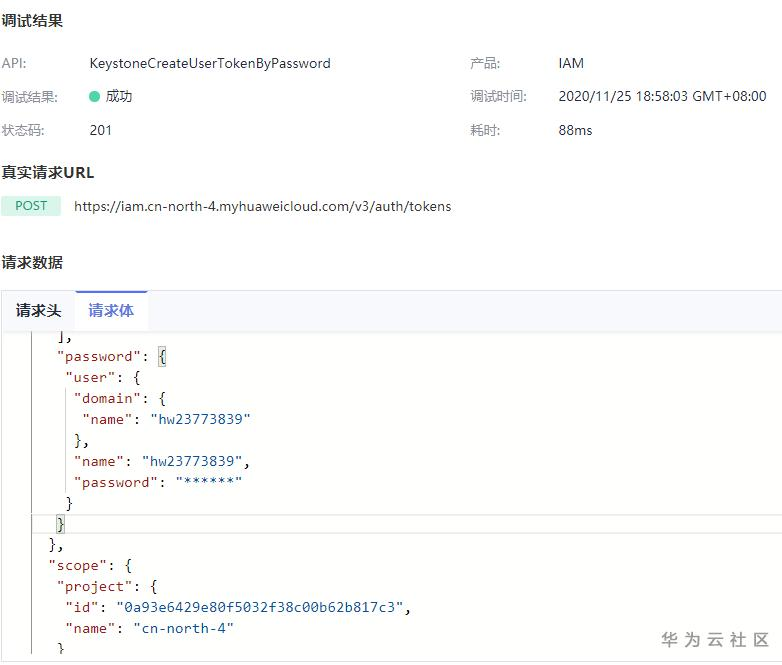Click the highlighted opening brace after "password"

tap(164, 357)
